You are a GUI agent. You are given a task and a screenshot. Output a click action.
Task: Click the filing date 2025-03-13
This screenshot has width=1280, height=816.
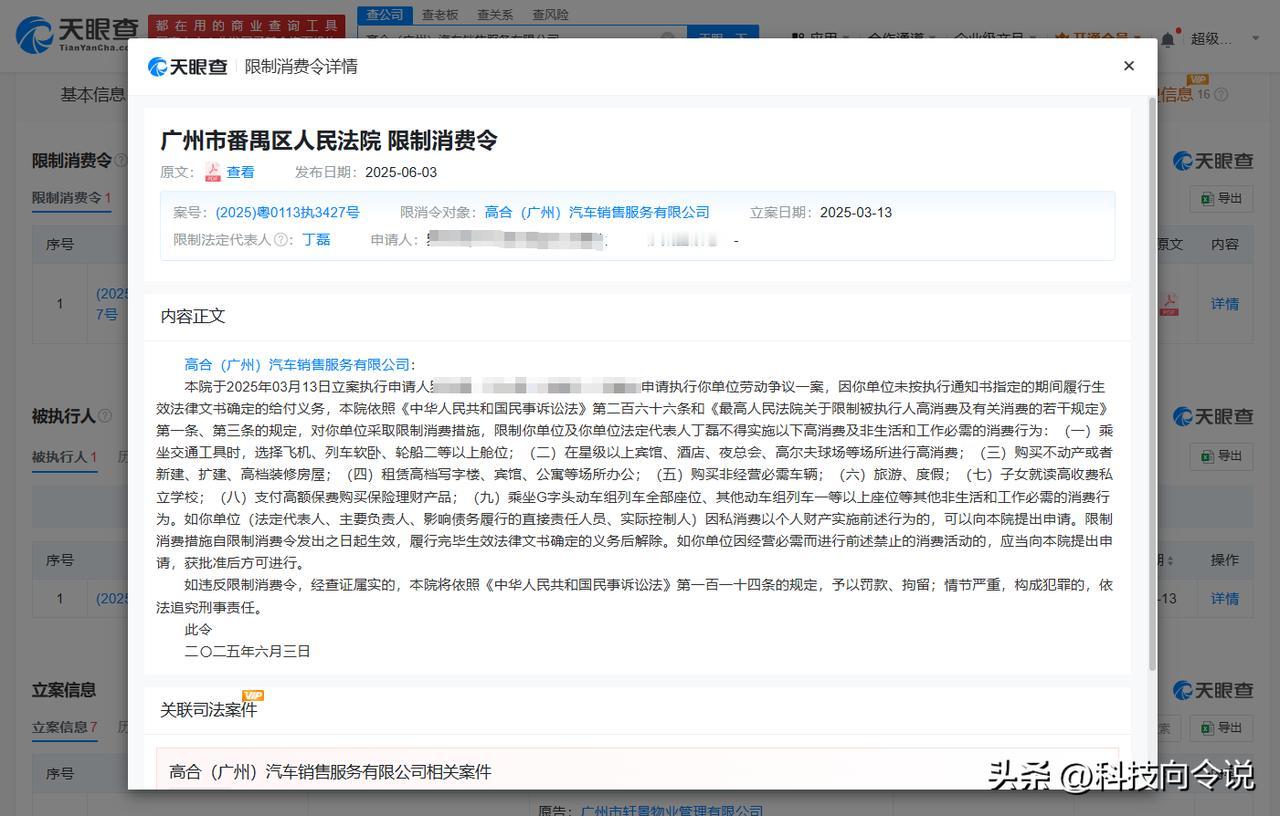pyautogui.click(x=856, y=212)
